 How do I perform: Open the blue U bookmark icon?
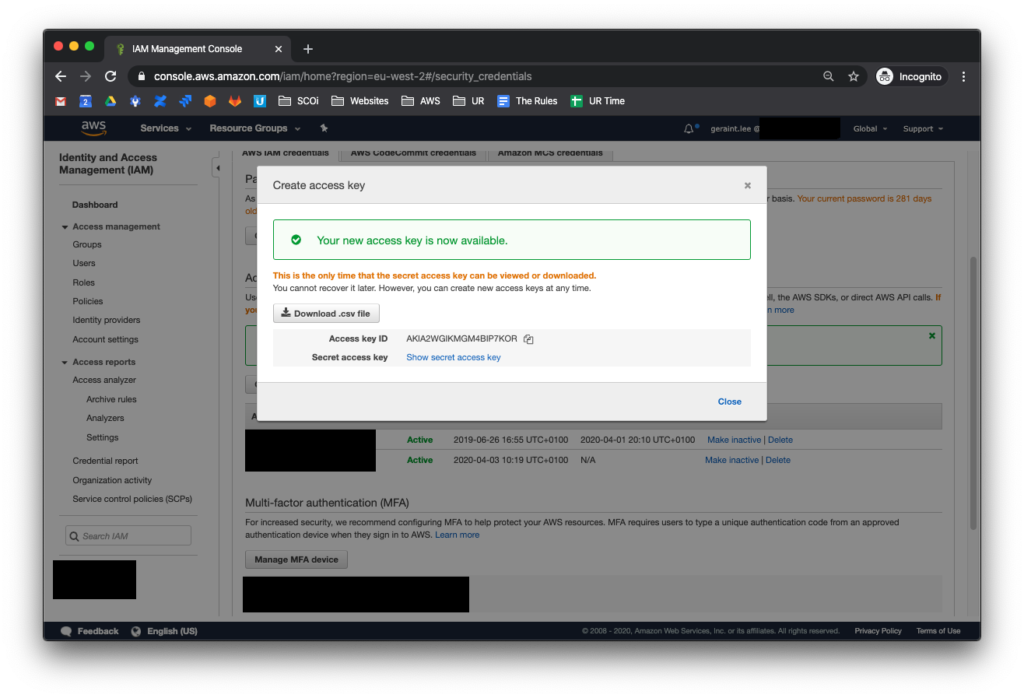tap(260, 101)
